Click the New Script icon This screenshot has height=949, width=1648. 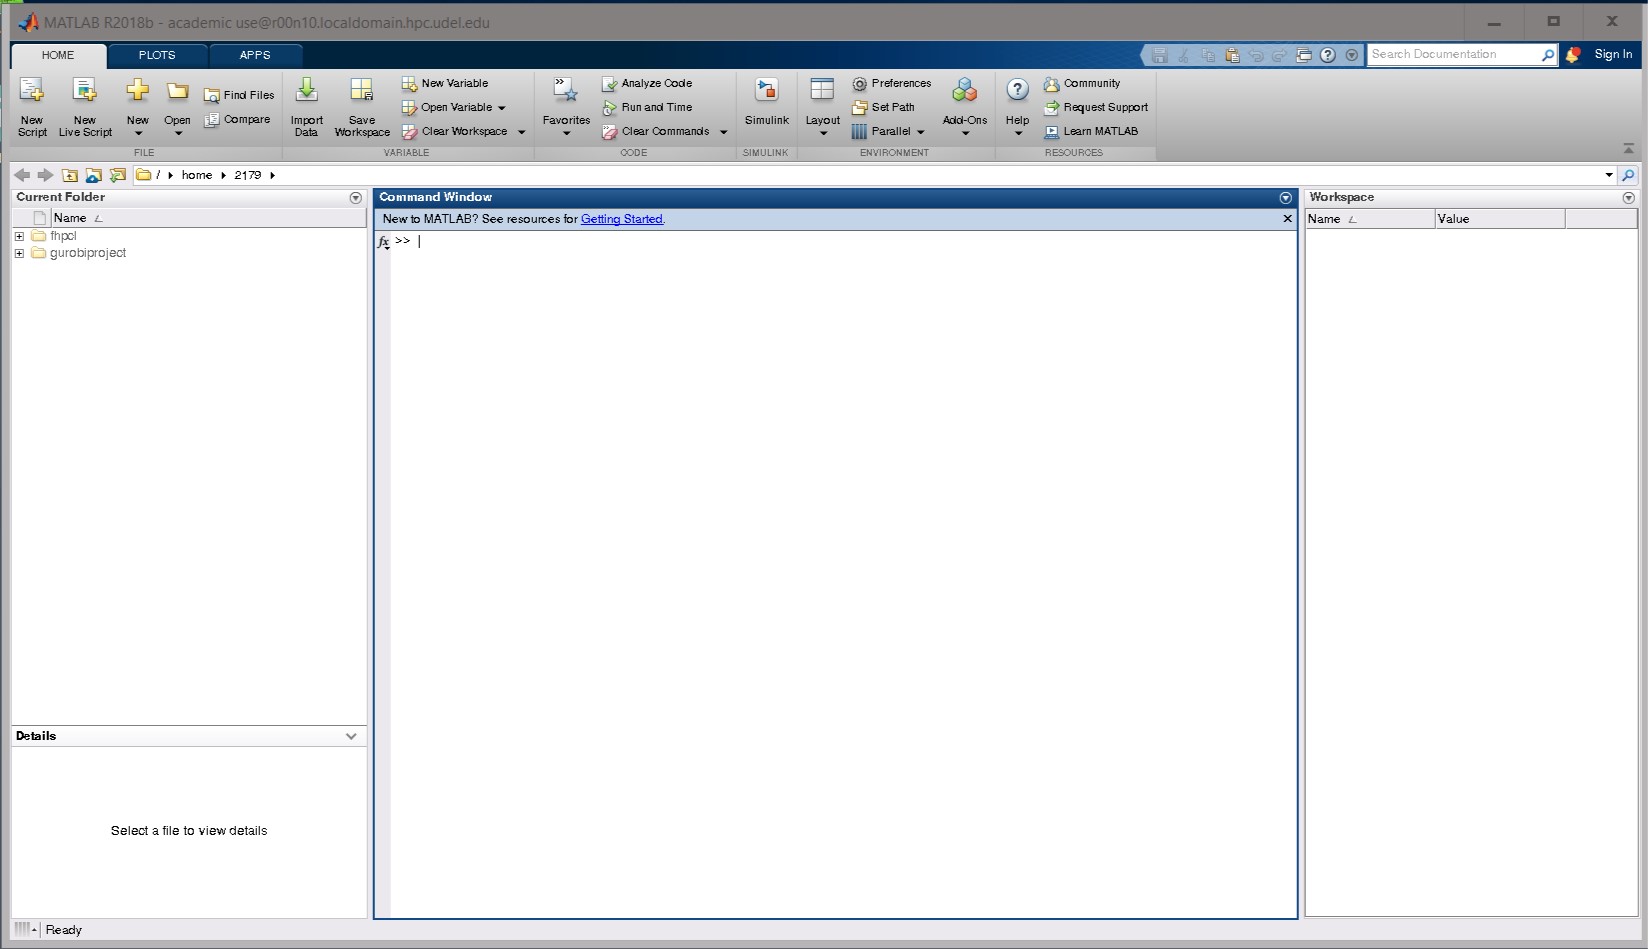click(x=32, y=92)
